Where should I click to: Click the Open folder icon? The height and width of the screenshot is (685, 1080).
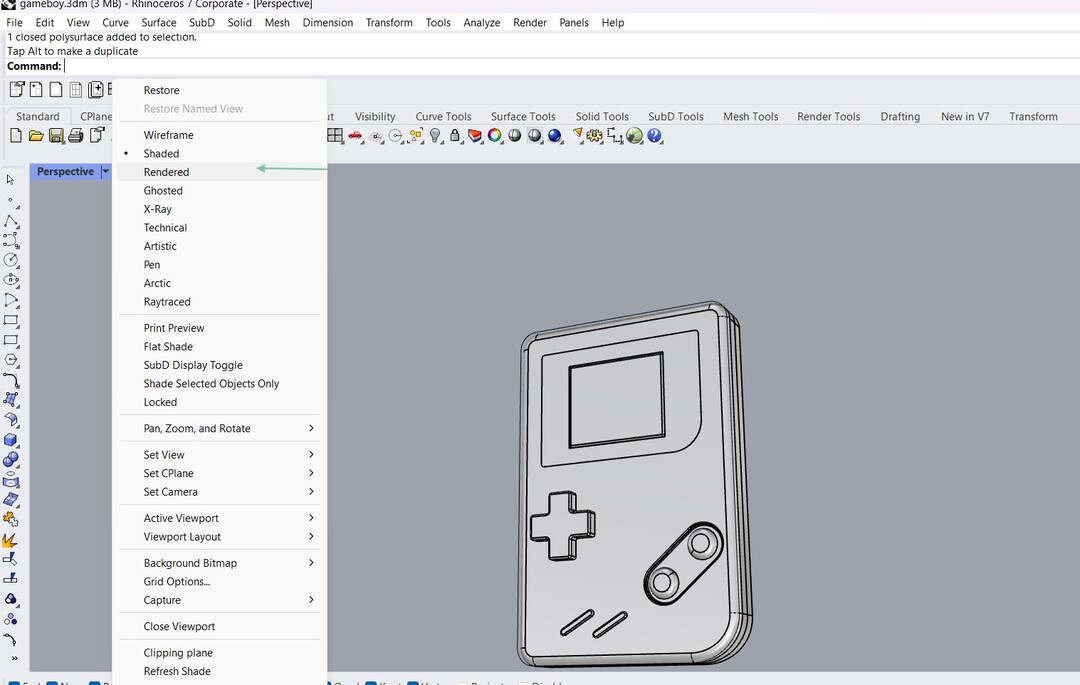36,136
